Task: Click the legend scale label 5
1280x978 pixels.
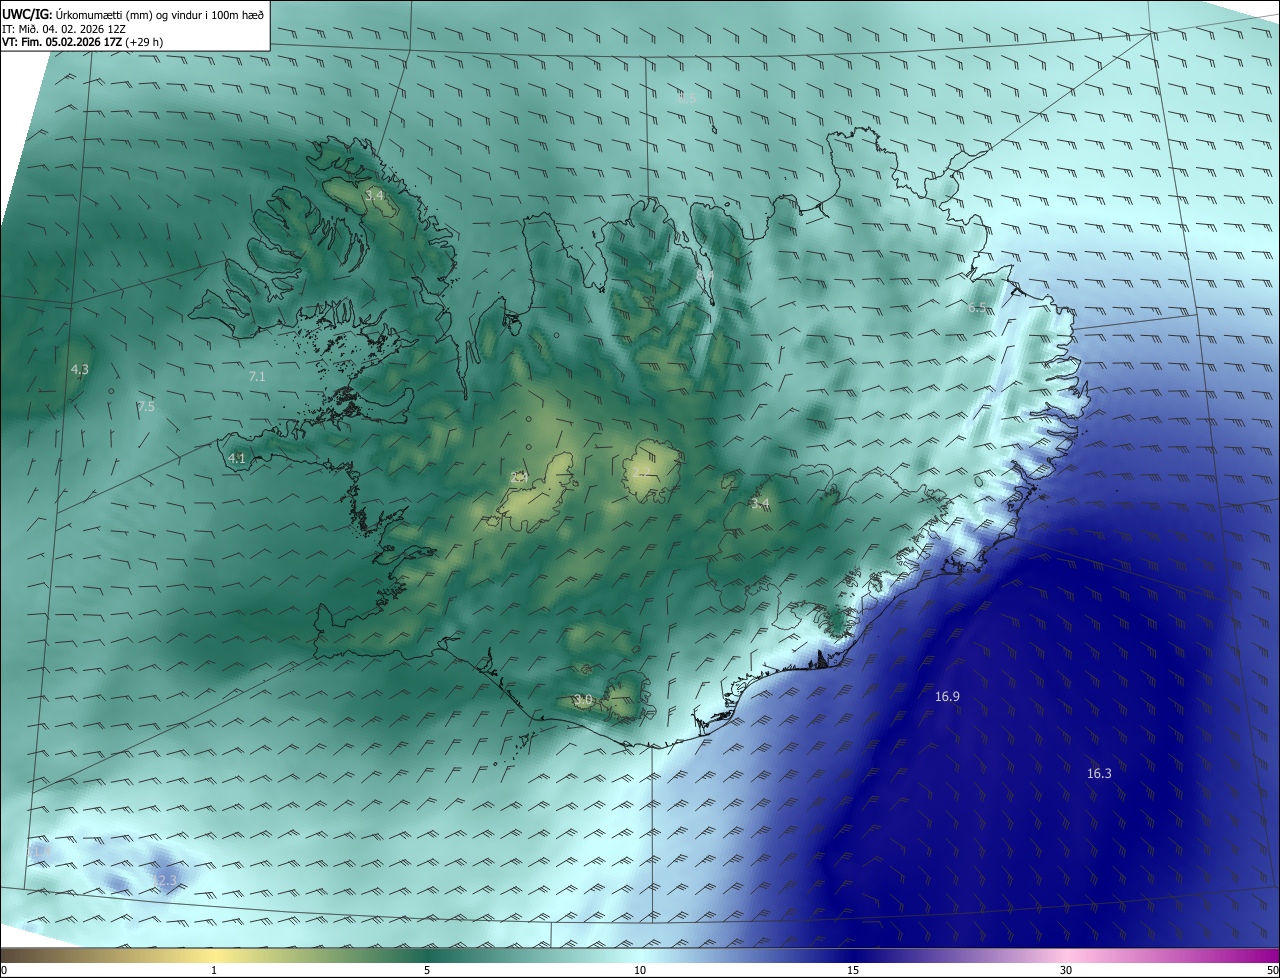Action: pos(427,970)
